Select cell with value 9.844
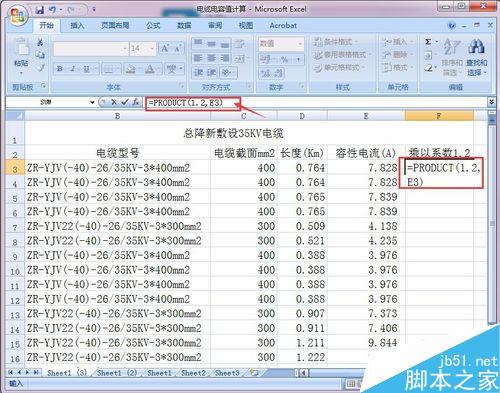Image resolution: width=500 pixels, height=393 pixels. [366, 342]
